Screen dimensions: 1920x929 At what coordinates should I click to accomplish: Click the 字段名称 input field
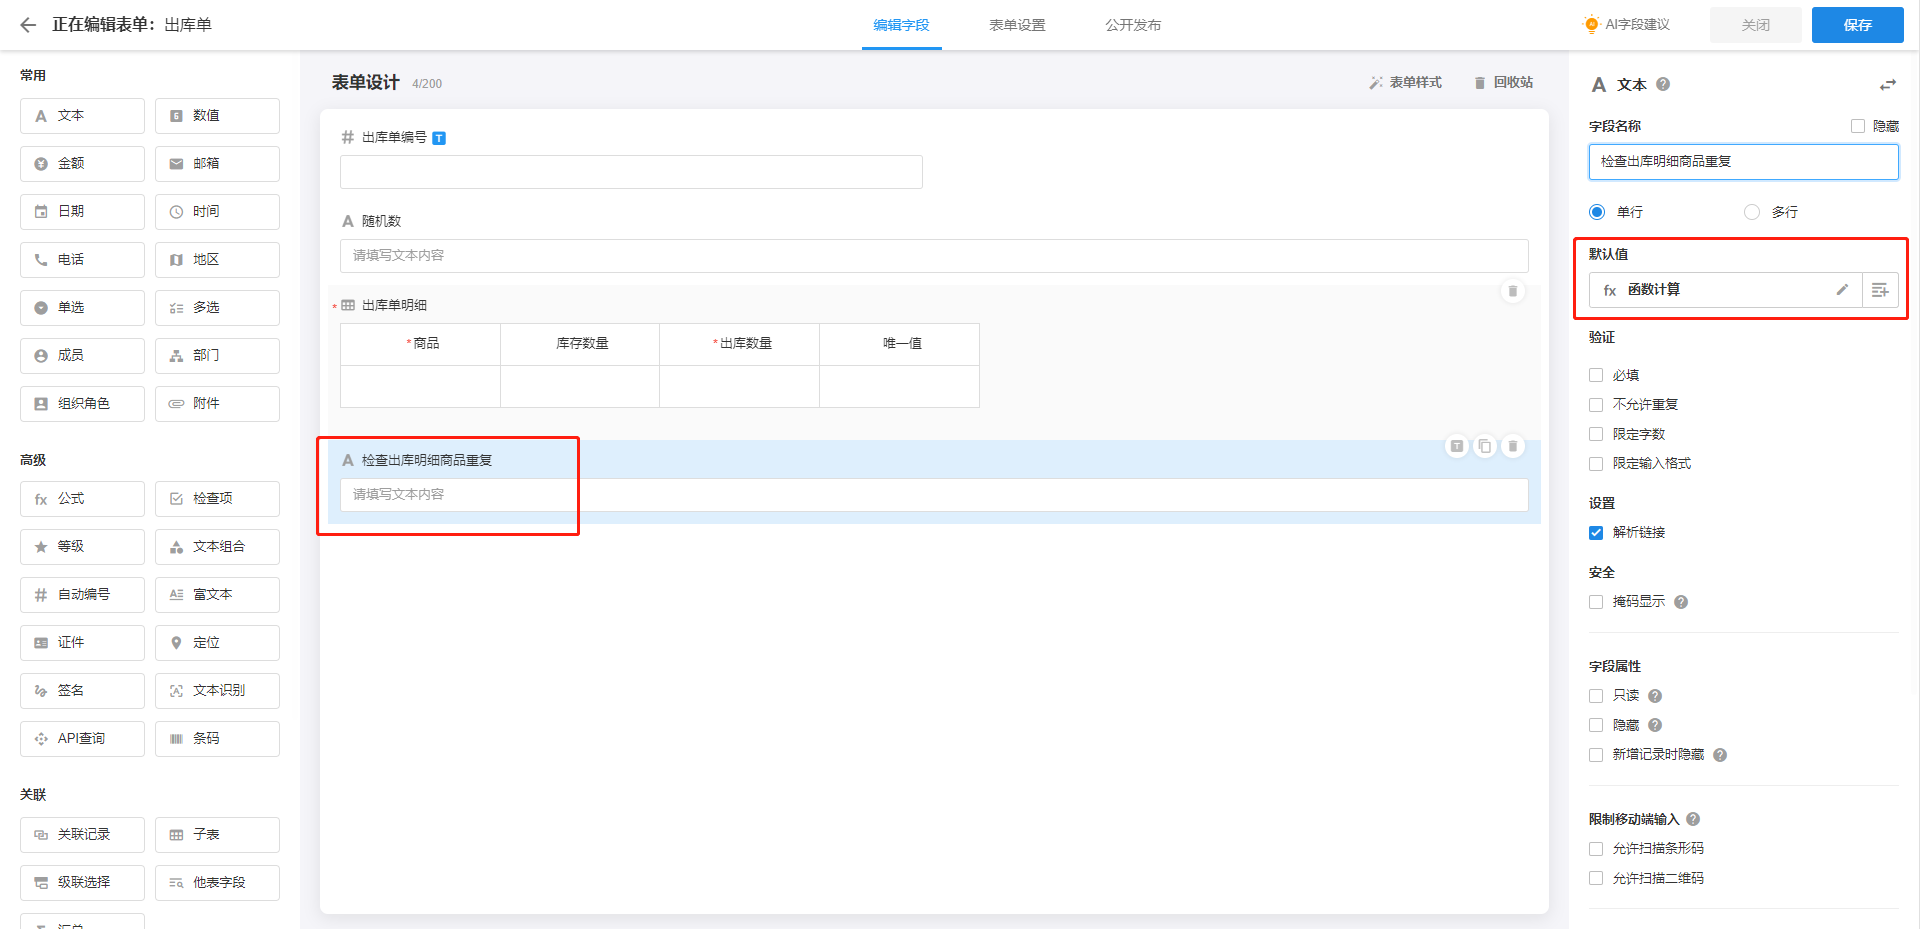tap(1743, 162)
